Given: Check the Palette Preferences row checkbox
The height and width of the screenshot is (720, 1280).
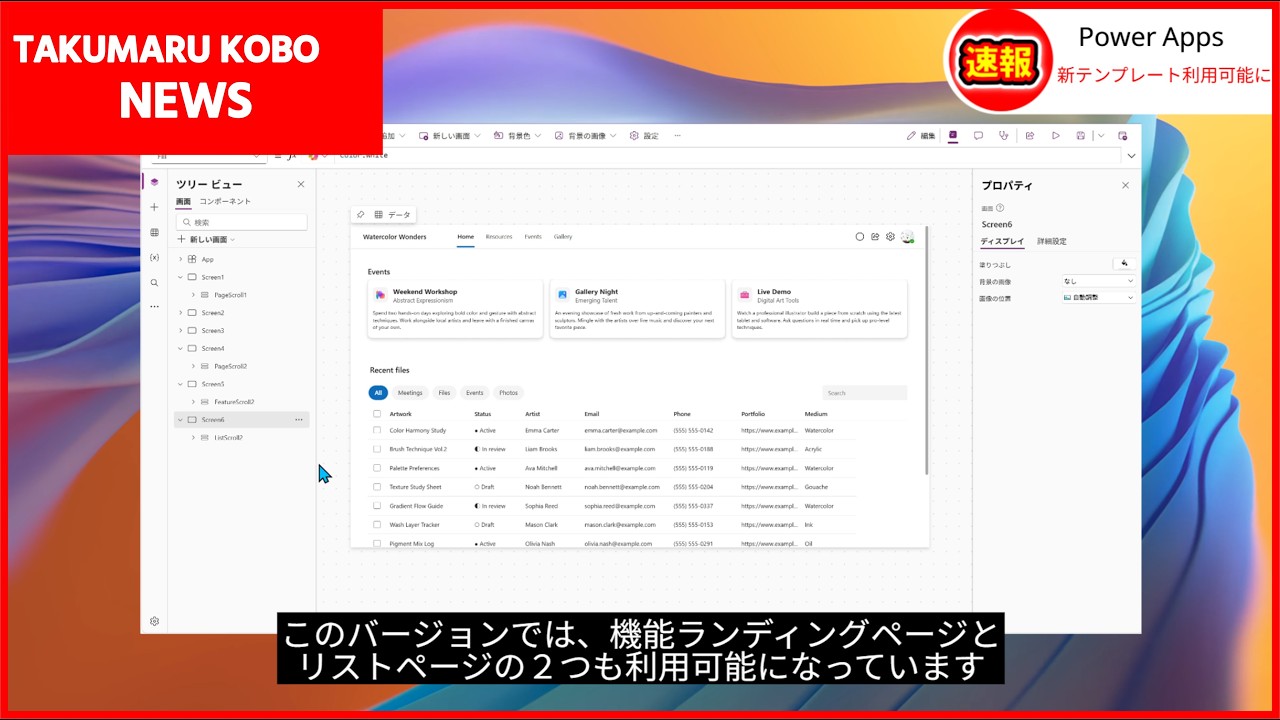Looking at the screenshot, I should (377, 468).
